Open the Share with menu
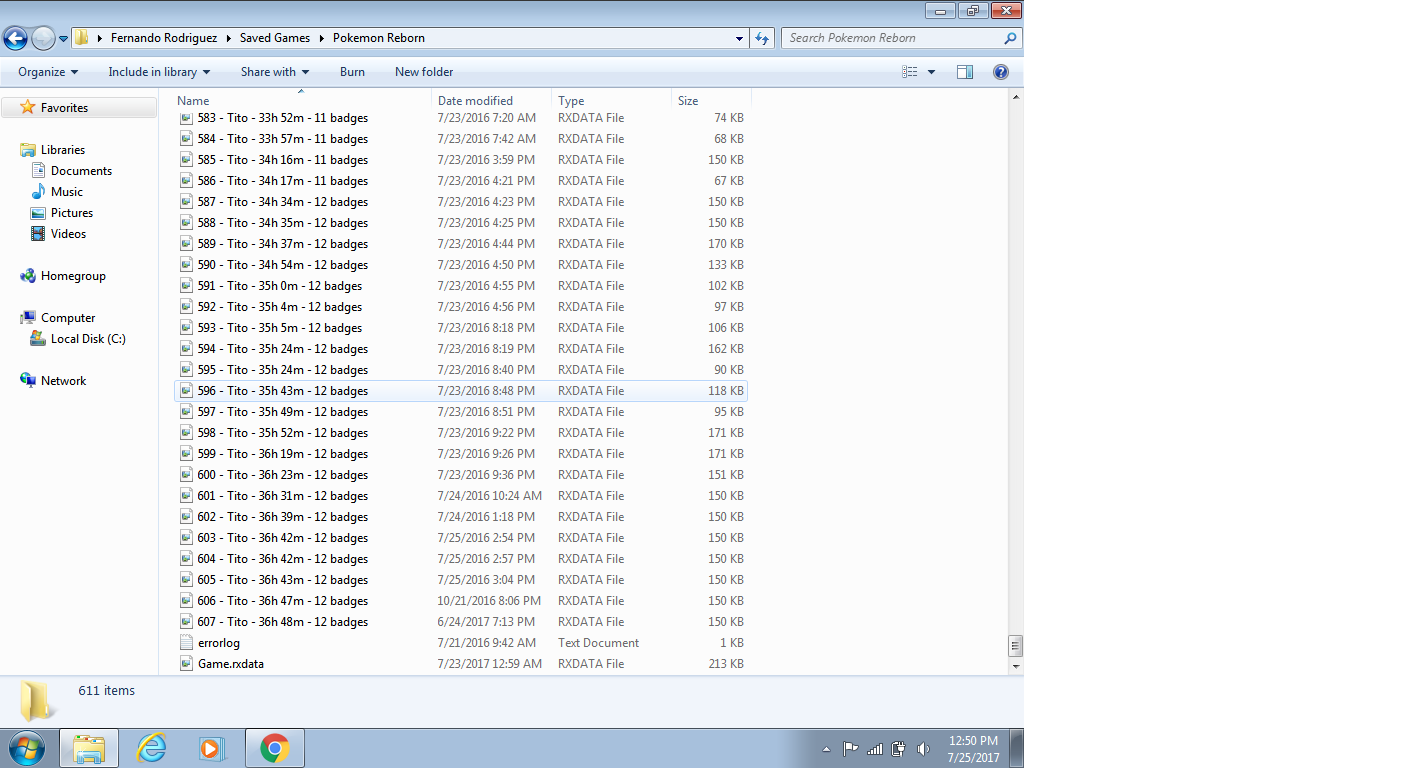The height and width of the screenshot is (768, 1424). click(275, 72)
